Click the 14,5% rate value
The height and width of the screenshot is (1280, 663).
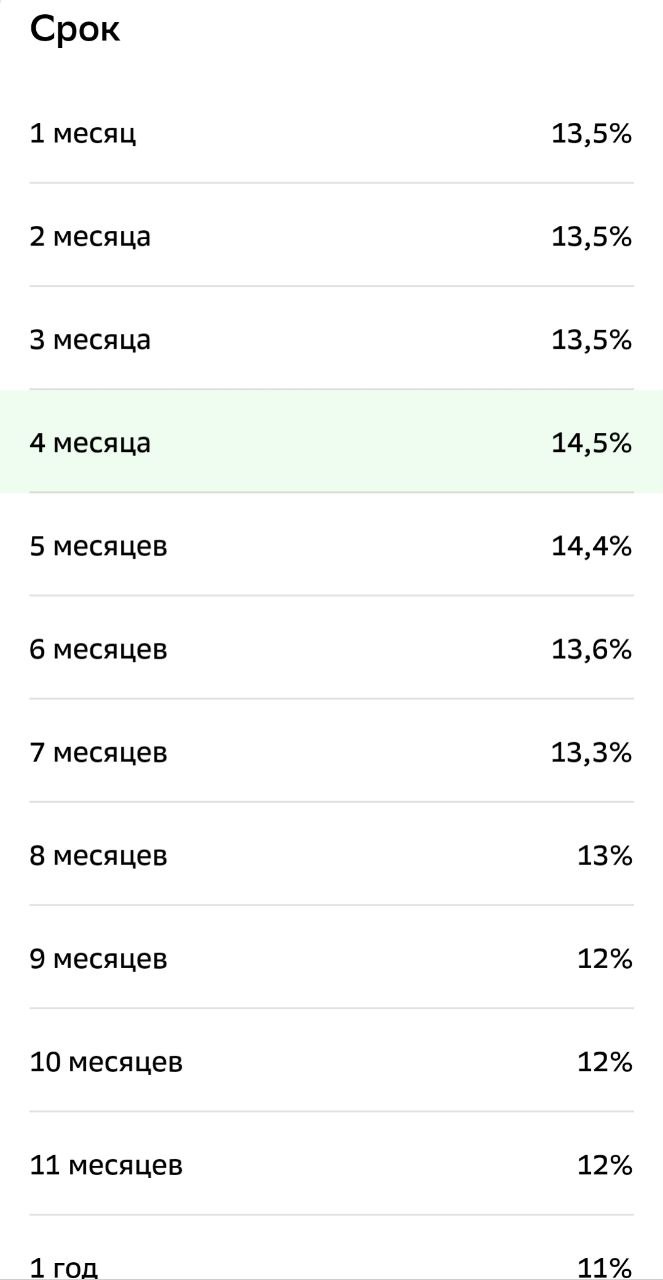(592, 443)
